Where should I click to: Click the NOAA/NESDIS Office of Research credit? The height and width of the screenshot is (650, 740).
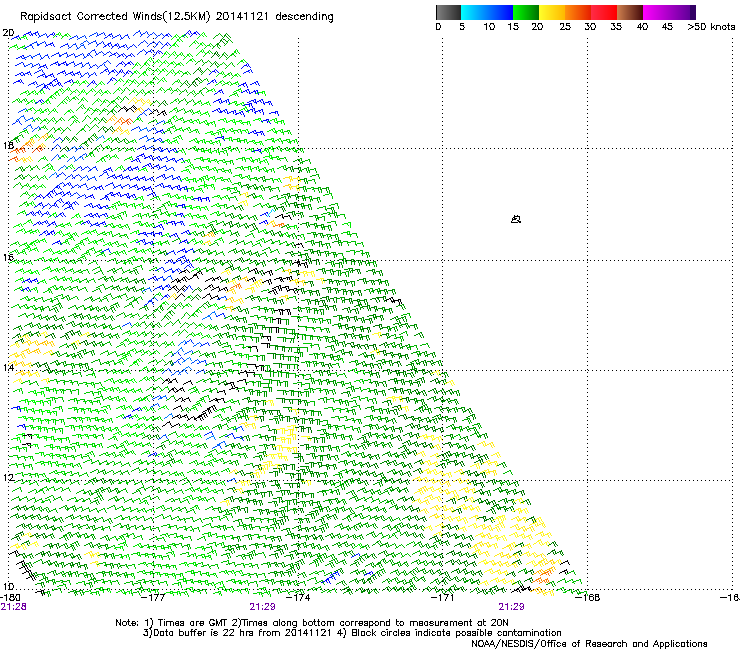coord(589,644)
